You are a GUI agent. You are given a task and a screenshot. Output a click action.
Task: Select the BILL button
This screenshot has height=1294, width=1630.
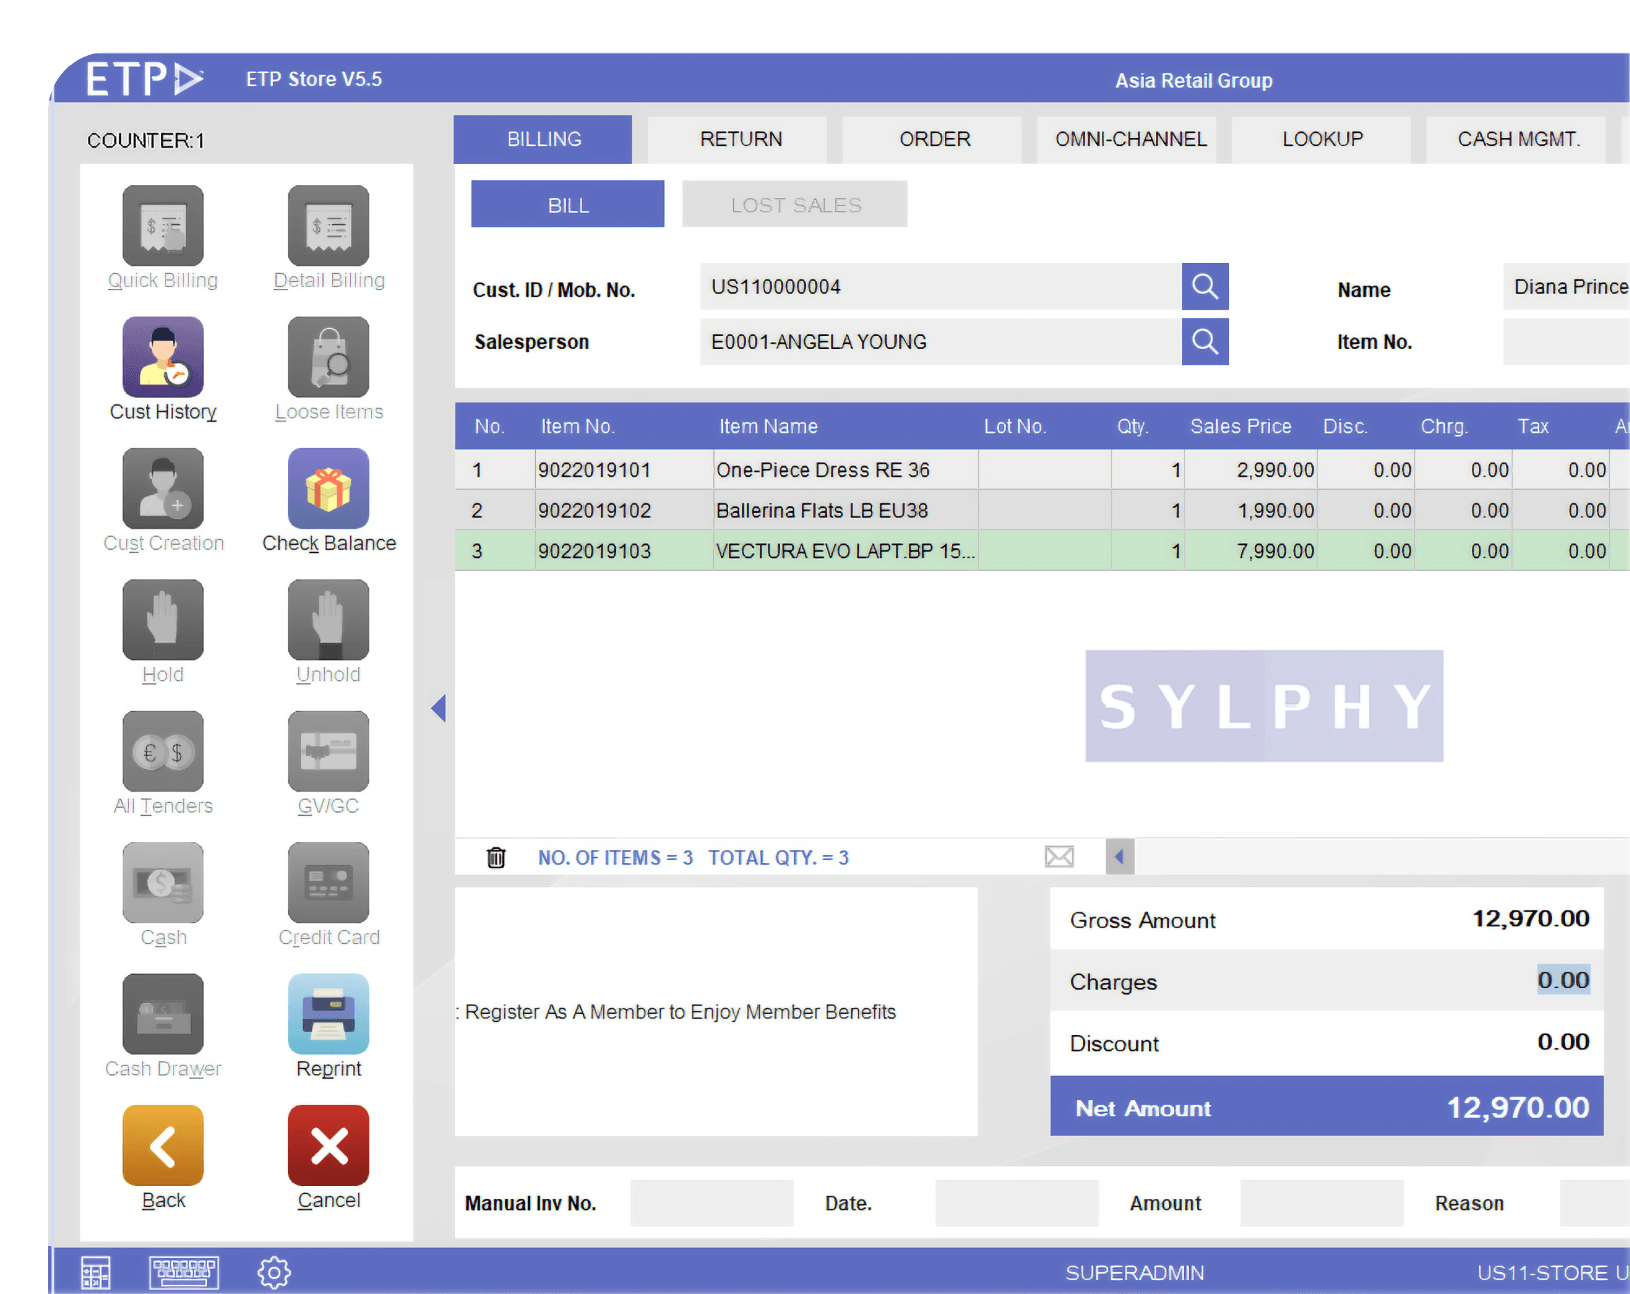[568, 205]
